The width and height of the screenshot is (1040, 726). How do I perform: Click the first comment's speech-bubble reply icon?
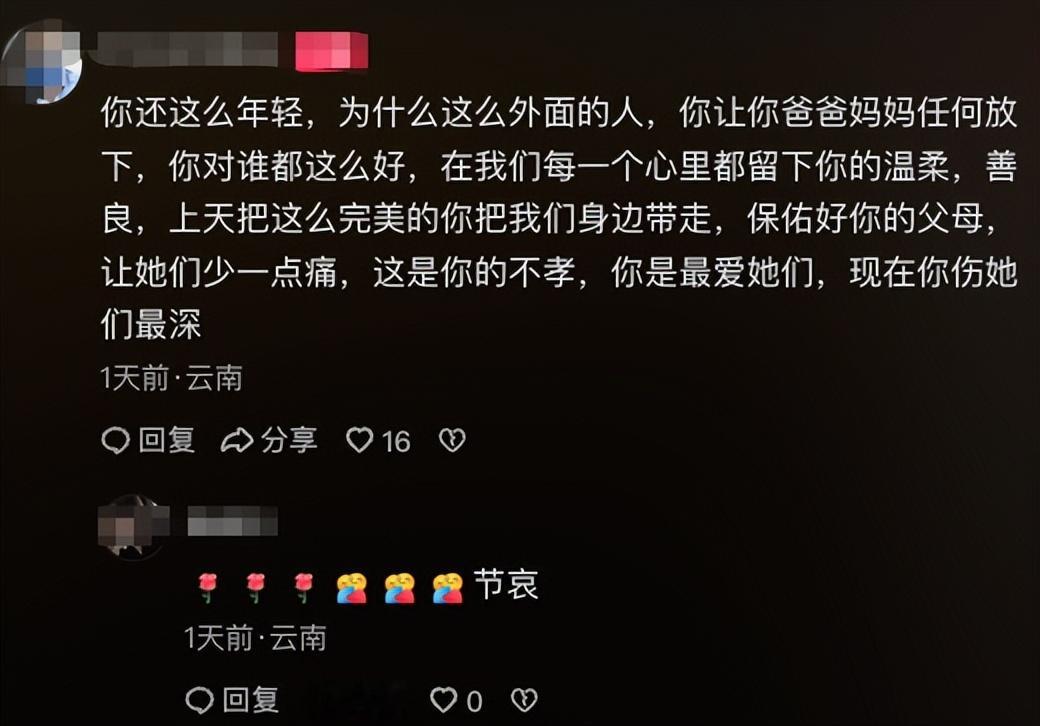115,440
